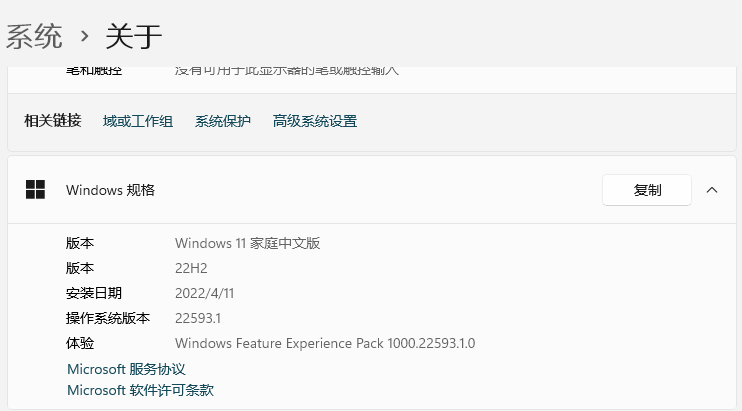This screenshot has height=411, width=742.
Task: Click the Windows logo icon
Action: click(36, 189)
